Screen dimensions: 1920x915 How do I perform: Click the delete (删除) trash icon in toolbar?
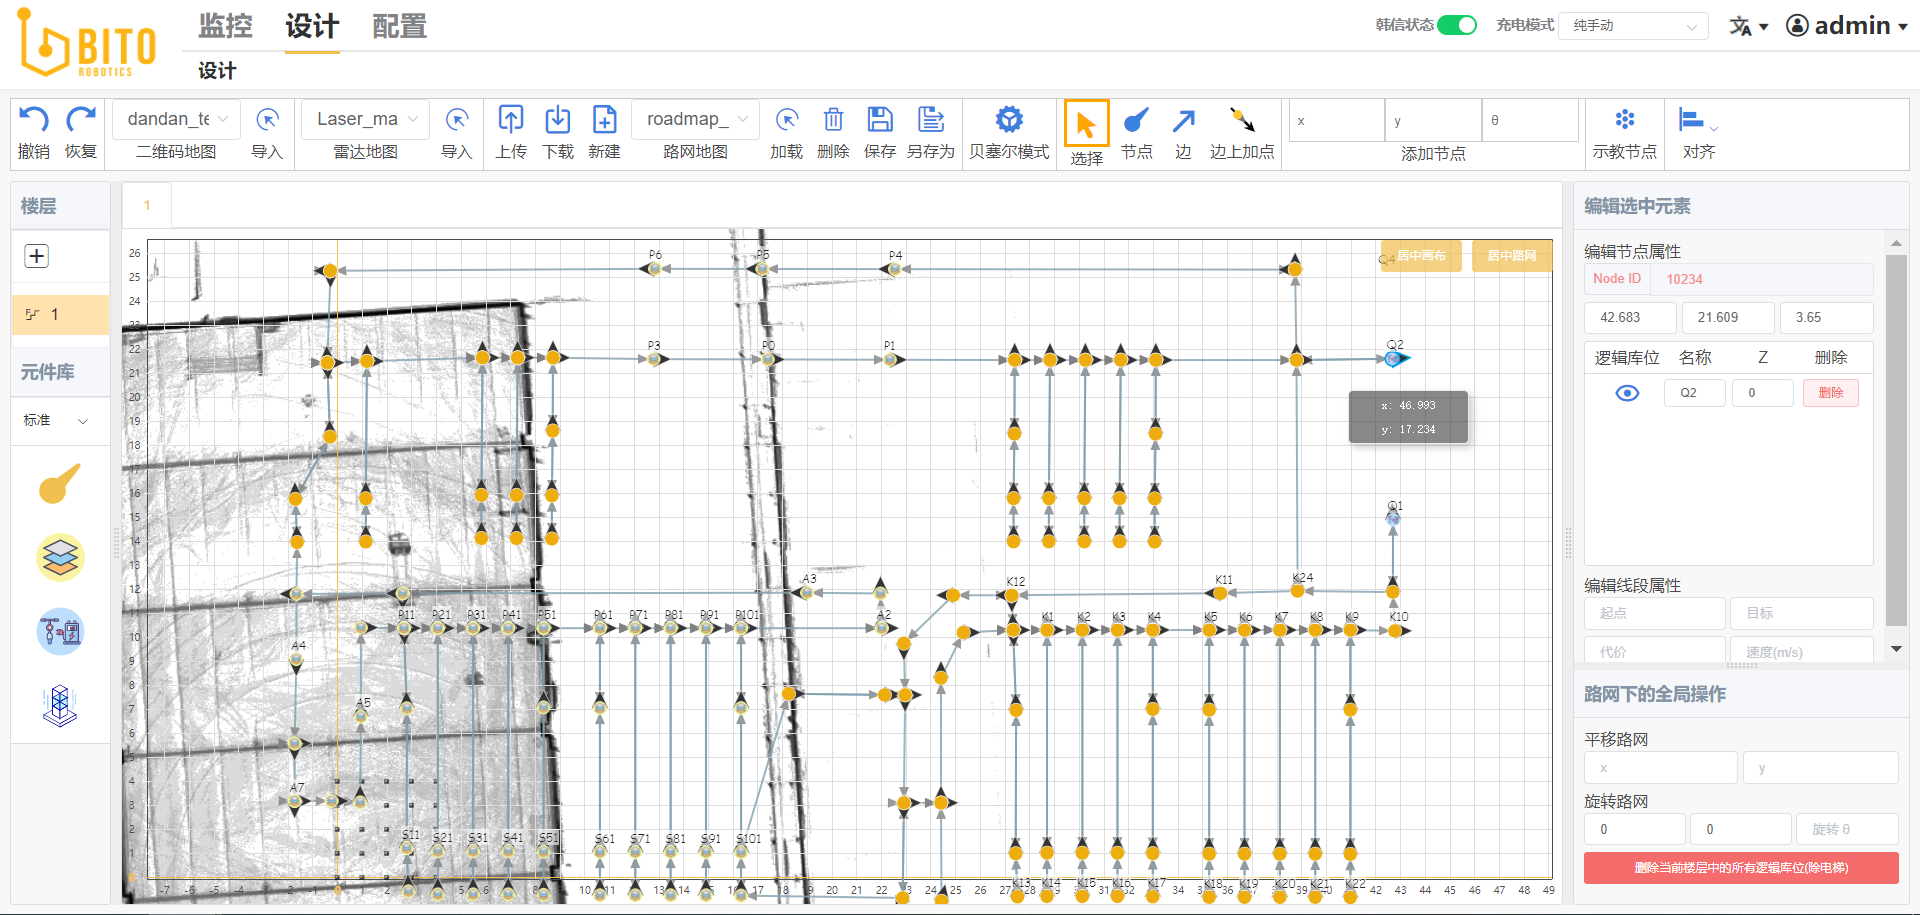click(833, 120)
